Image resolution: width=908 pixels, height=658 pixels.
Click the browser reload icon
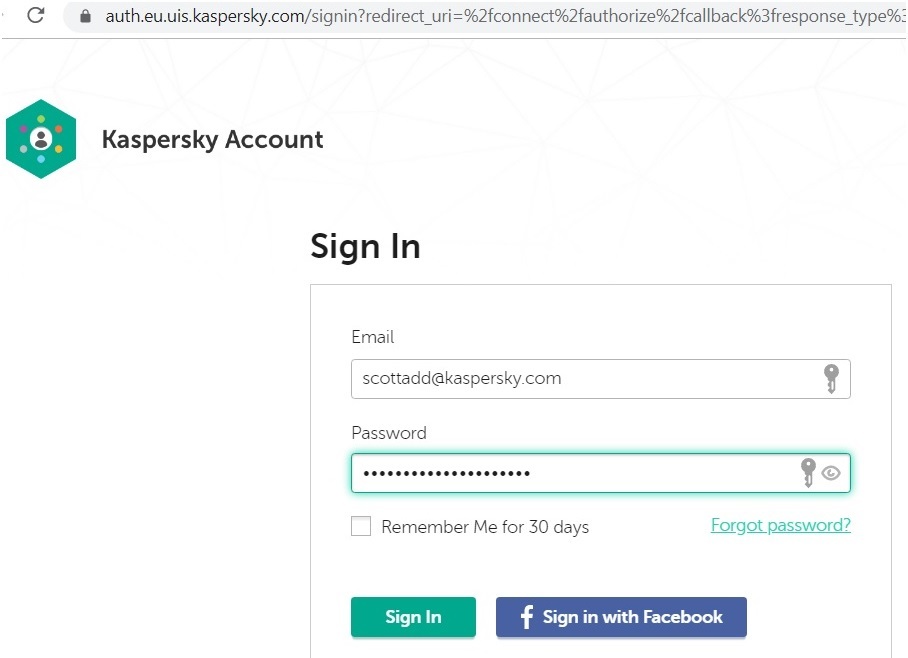pyautogui.click(x=36, y=15)
